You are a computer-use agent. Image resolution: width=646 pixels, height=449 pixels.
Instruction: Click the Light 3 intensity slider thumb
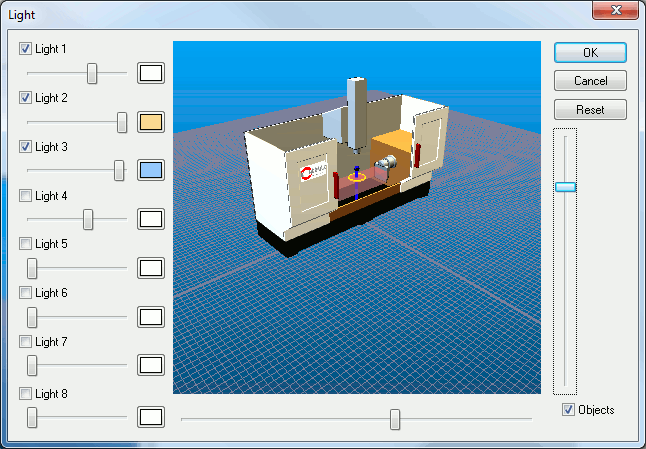click(119, 171)
